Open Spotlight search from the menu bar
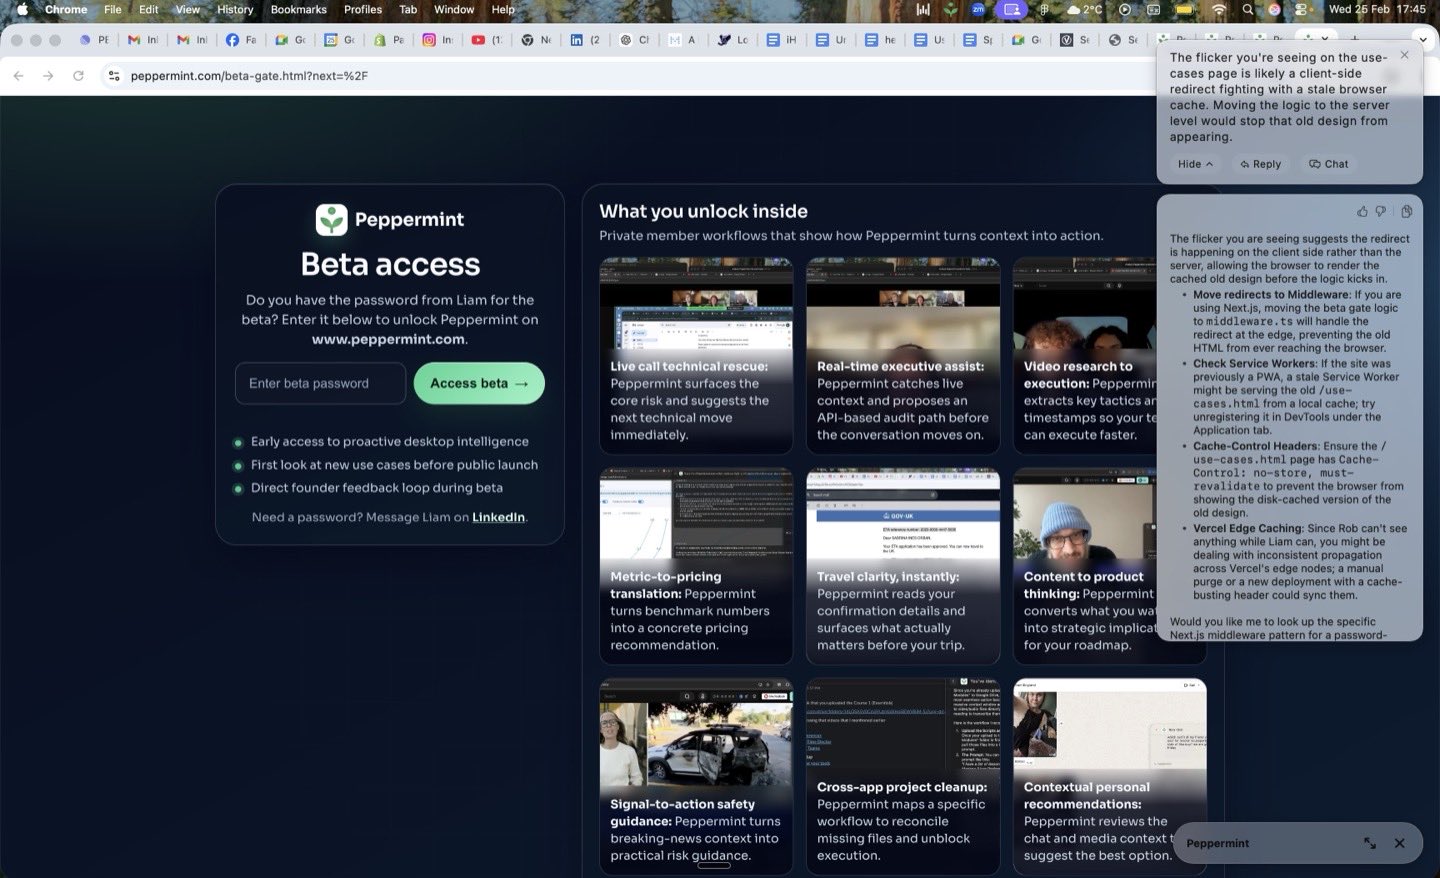Viewport: 1440px width, 878px height. (1248, 10)
